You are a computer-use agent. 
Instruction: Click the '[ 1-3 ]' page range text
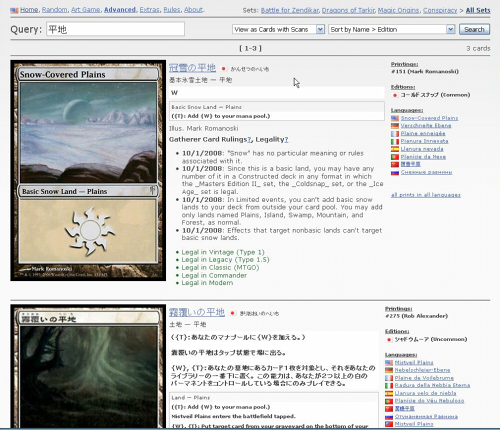[x=250, y=48]
